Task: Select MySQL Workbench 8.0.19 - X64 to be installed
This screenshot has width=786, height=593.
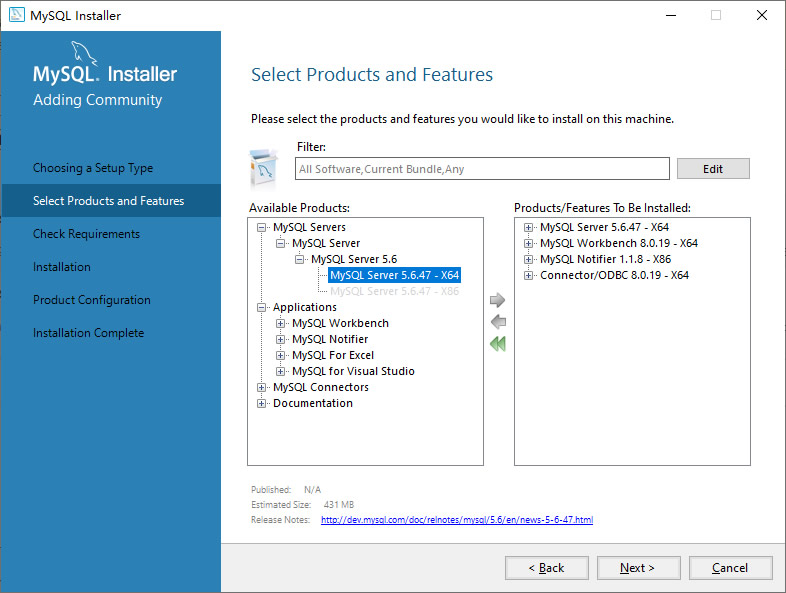Action: [x=619, y=243]
